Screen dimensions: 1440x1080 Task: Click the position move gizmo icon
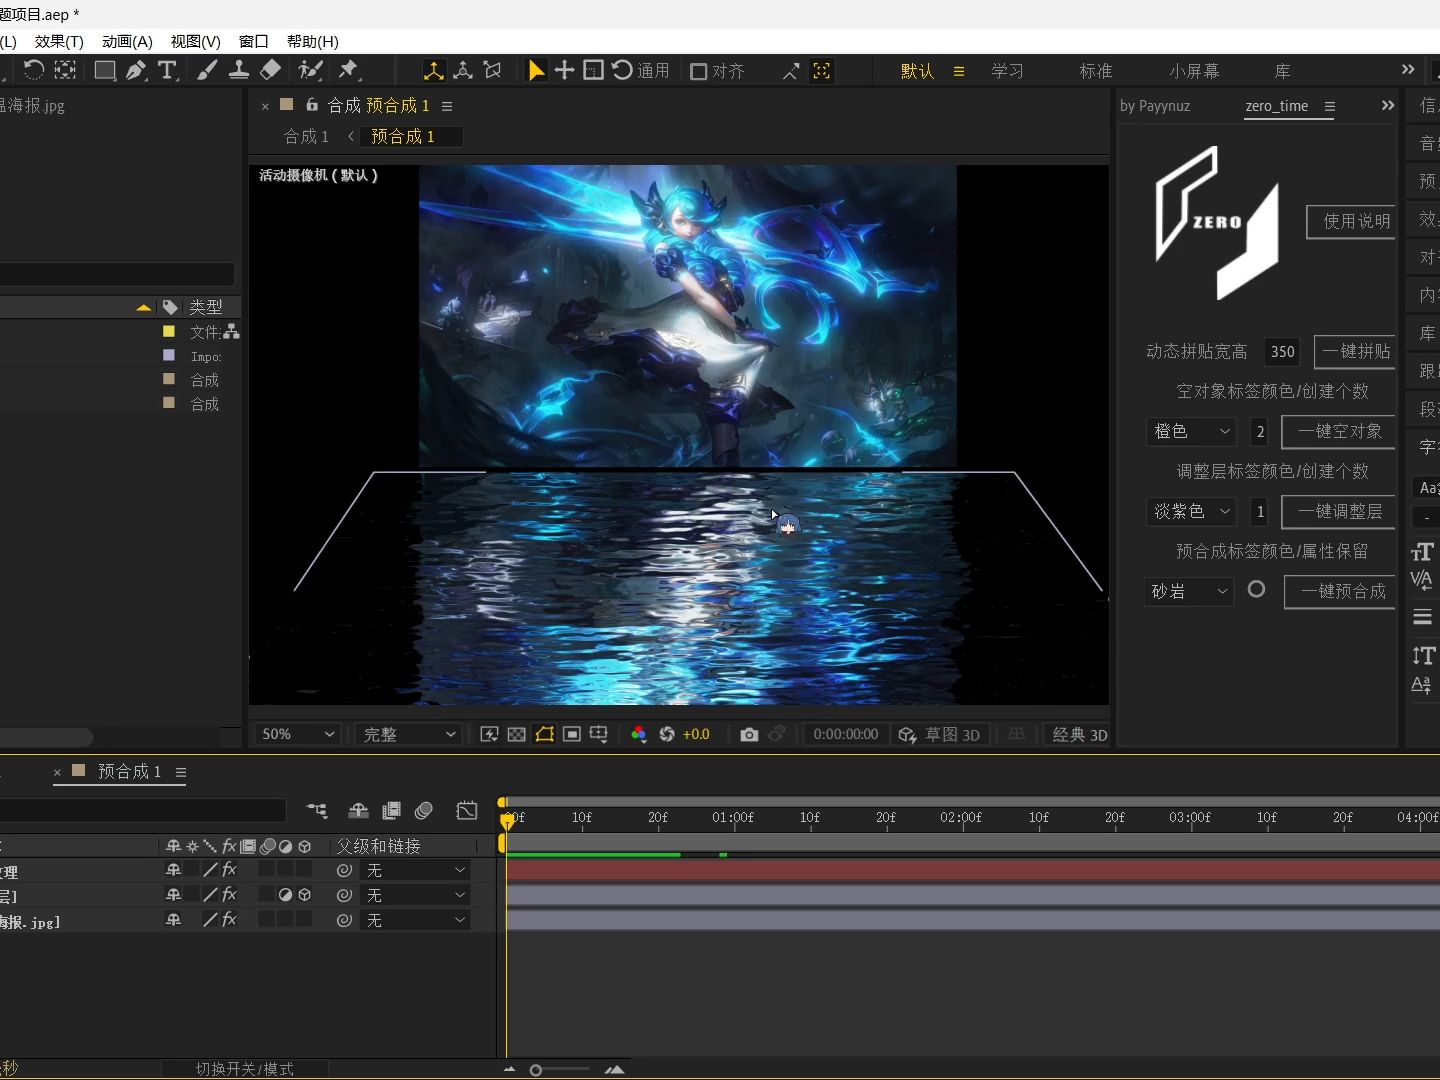(564, 70)
